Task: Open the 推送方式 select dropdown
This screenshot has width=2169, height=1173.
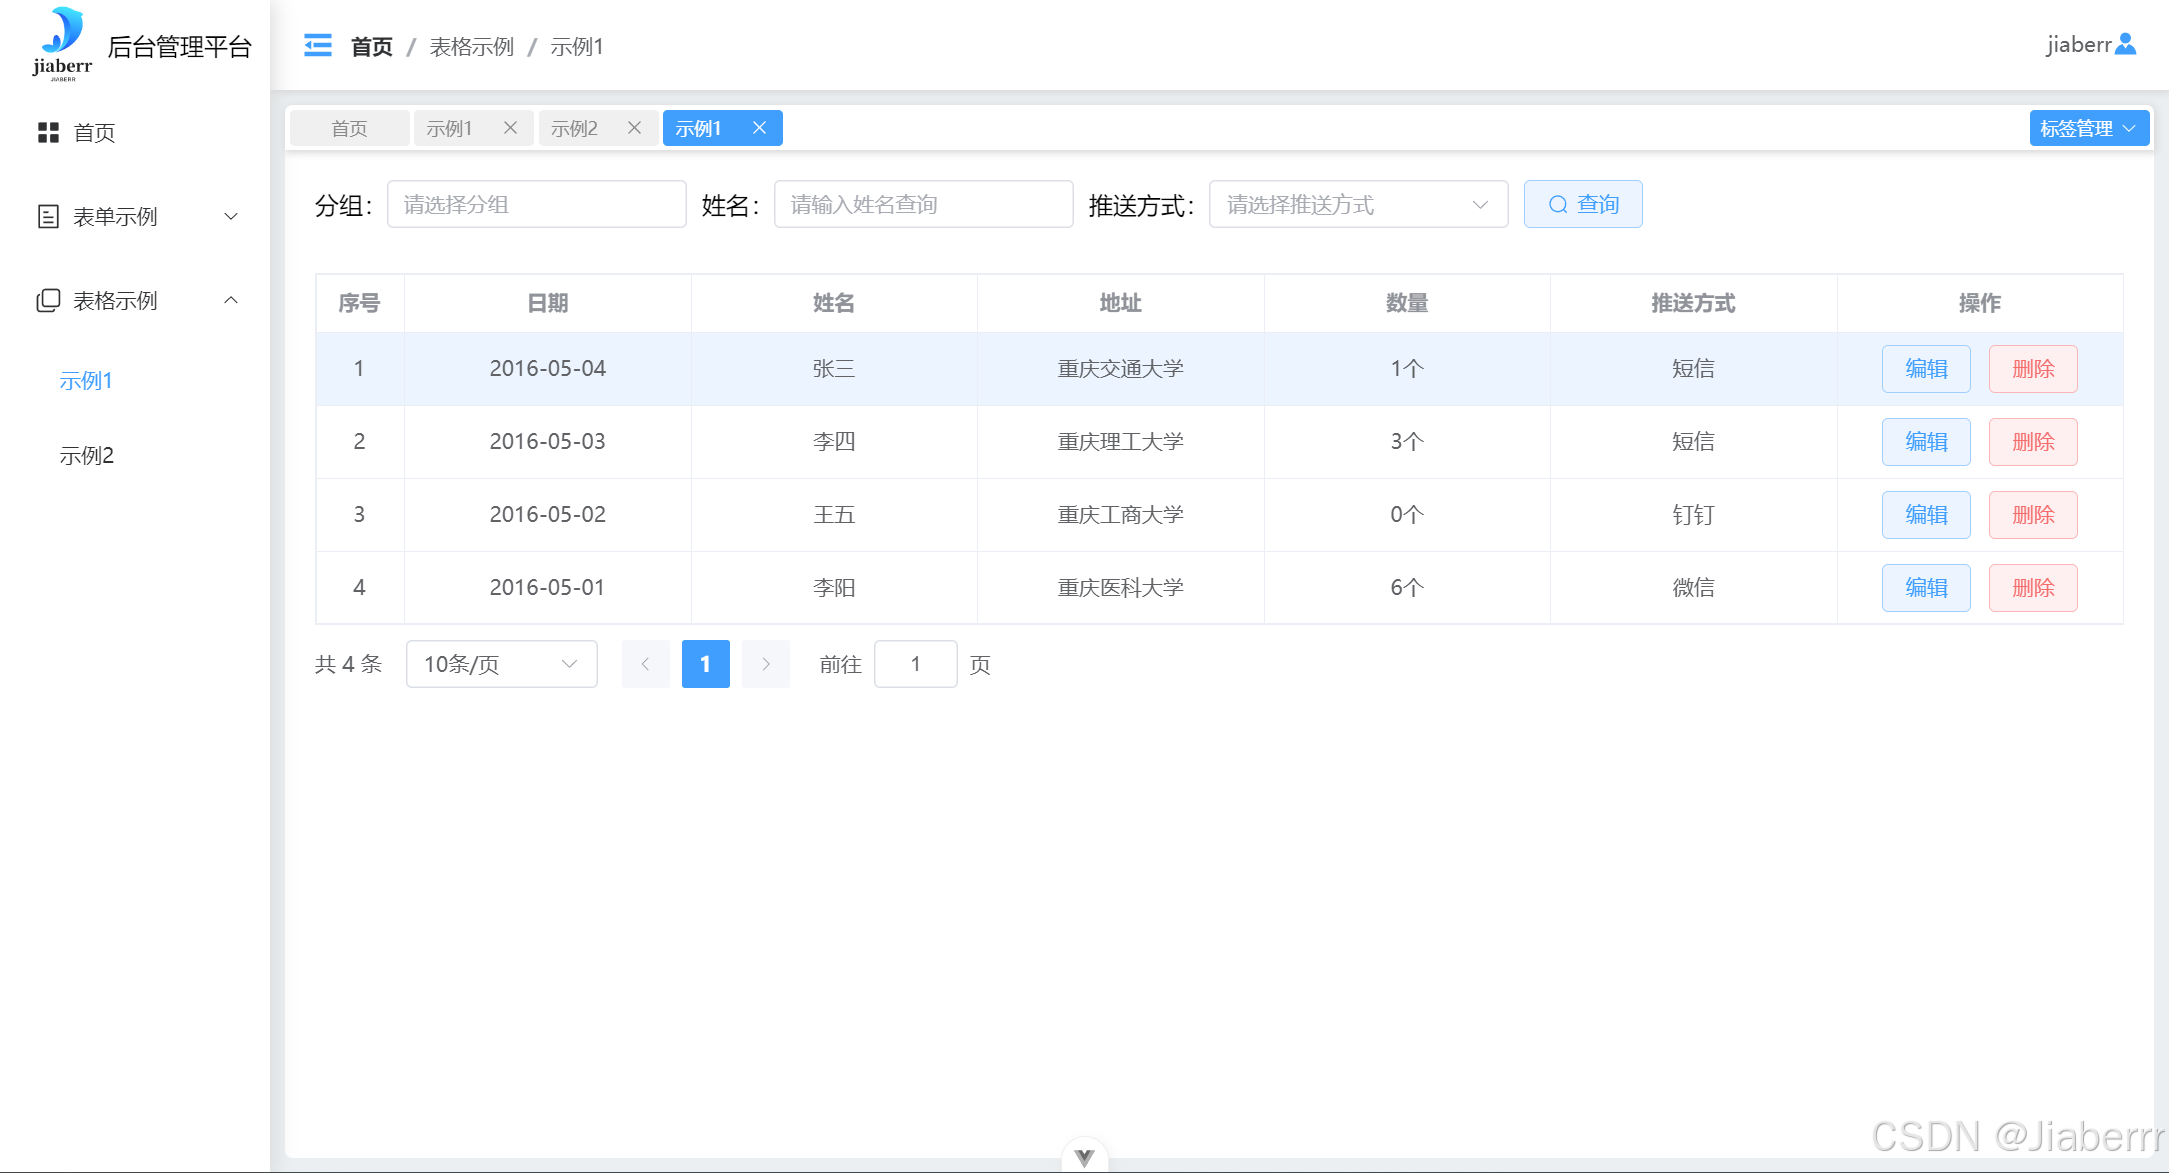Action: tap(1358, 205)
